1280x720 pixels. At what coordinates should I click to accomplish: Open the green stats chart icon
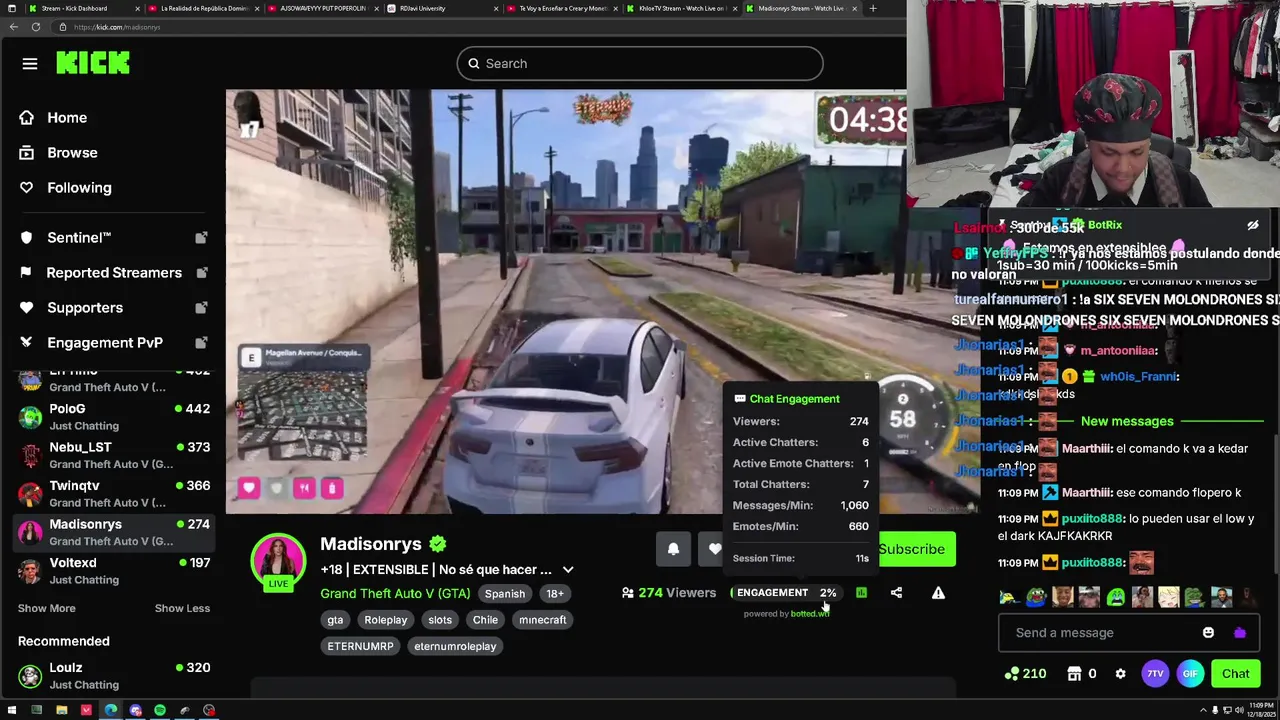(x=861, y=593)
